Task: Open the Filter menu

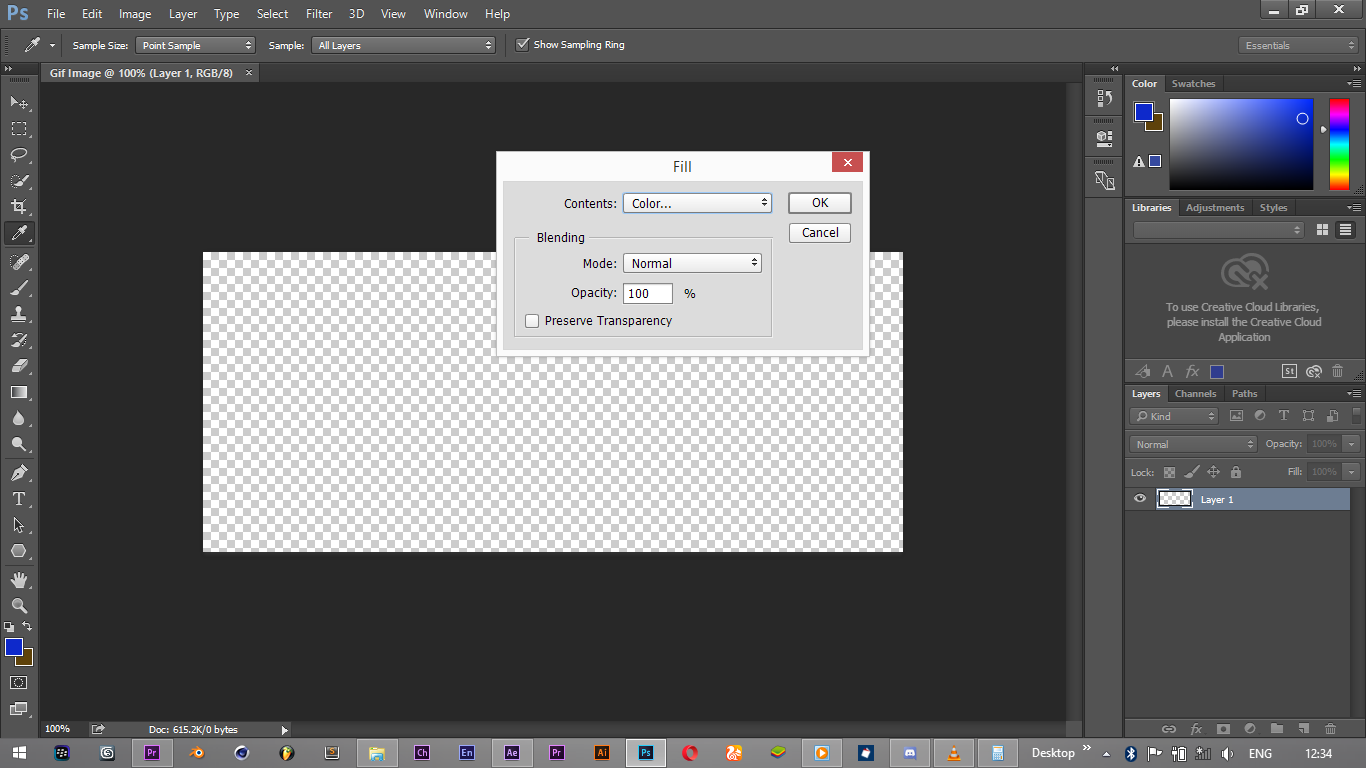Action: point(319,14)
